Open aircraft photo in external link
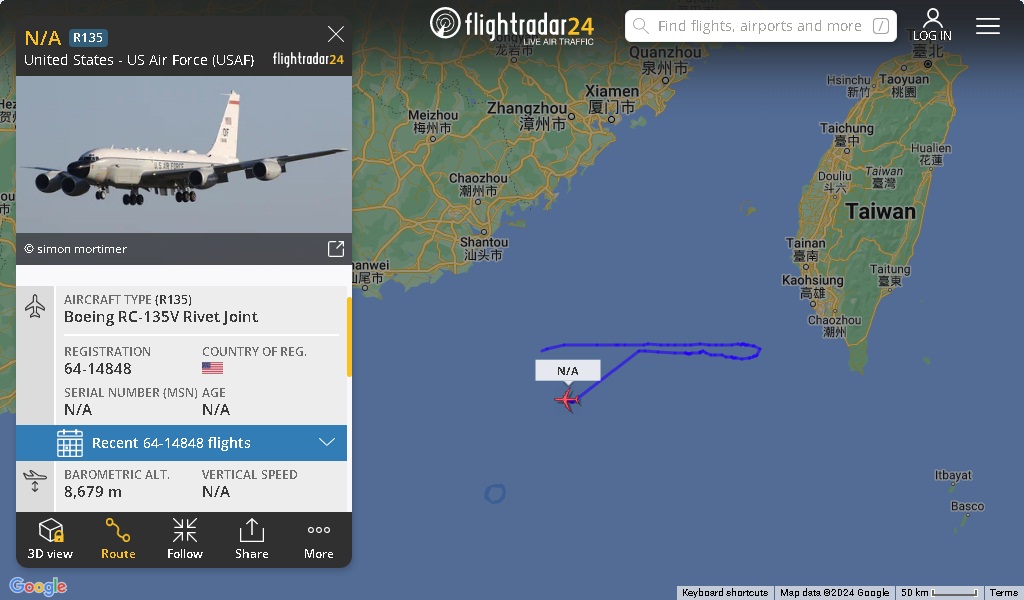The height and width of the screenshot is (600, 1024). [x=336, y=249]
